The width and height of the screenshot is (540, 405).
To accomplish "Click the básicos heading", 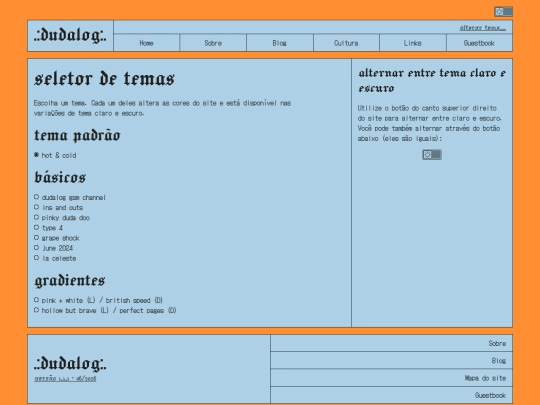I will [60, 177].
